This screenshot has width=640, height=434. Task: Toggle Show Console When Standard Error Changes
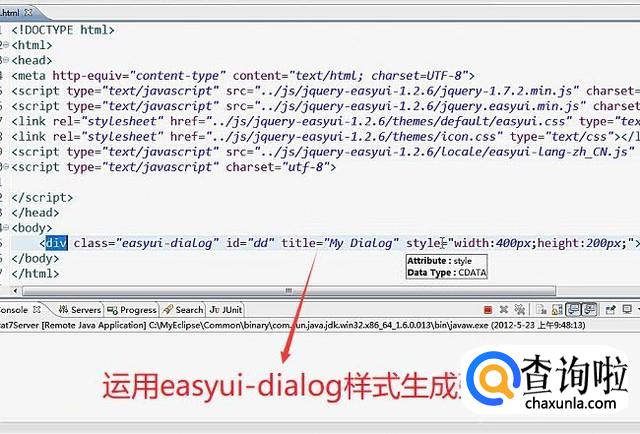pyautogui.click(x=590, y=310)
